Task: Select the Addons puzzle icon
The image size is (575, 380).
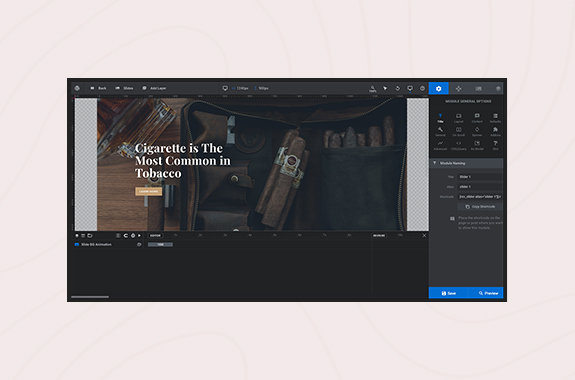Action: tap(495, 132)
